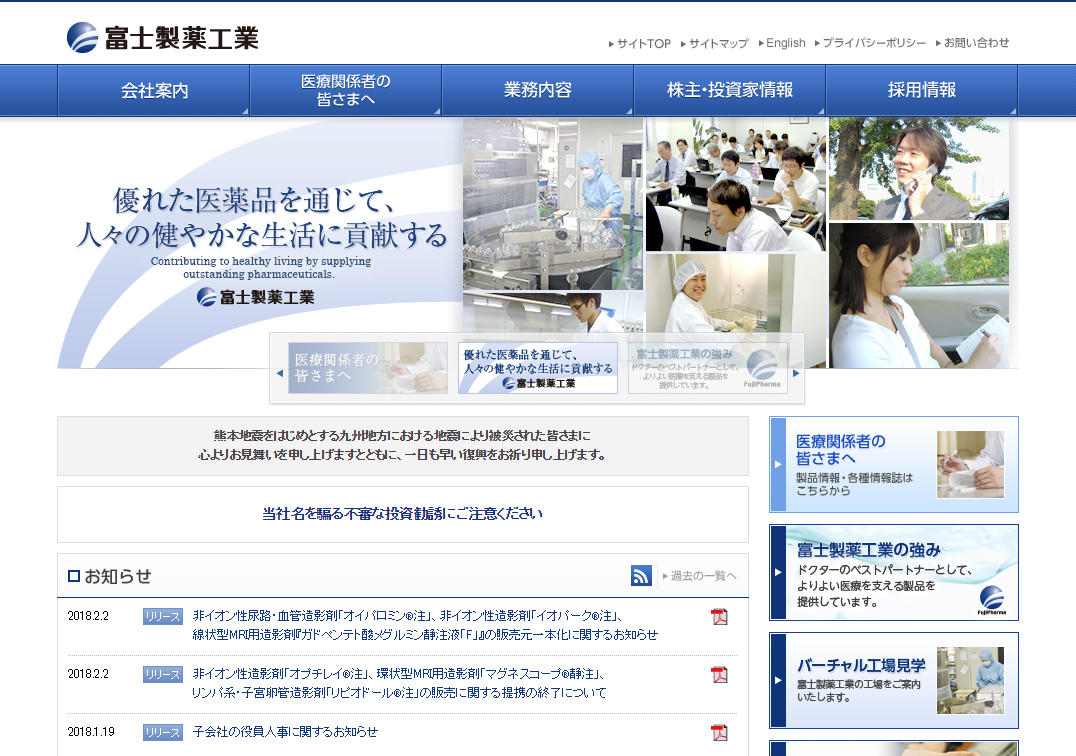Open the investment solicitation warning notice

[403, 514]
